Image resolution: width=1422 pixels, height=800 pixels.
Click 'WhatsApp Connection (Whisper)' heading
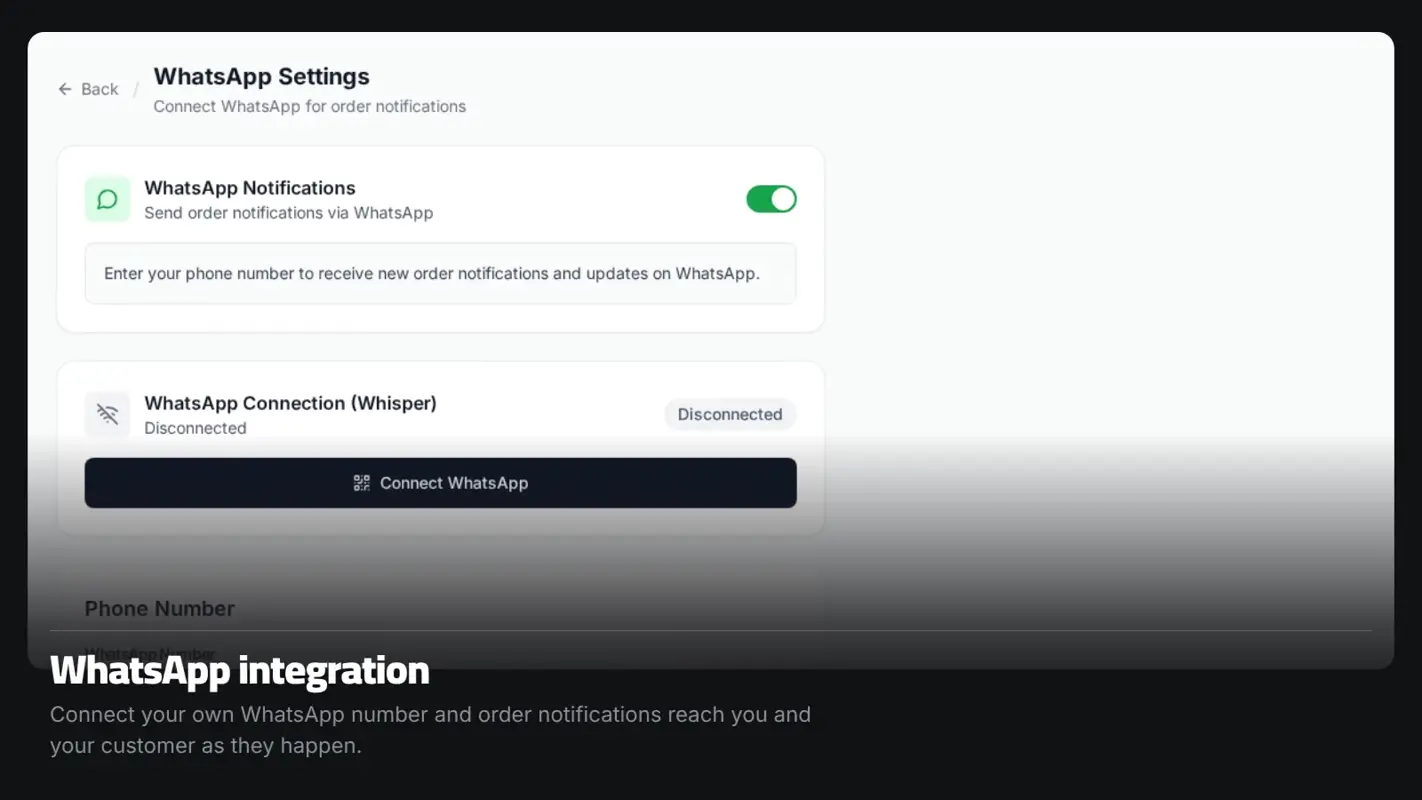tap(290, 403)
